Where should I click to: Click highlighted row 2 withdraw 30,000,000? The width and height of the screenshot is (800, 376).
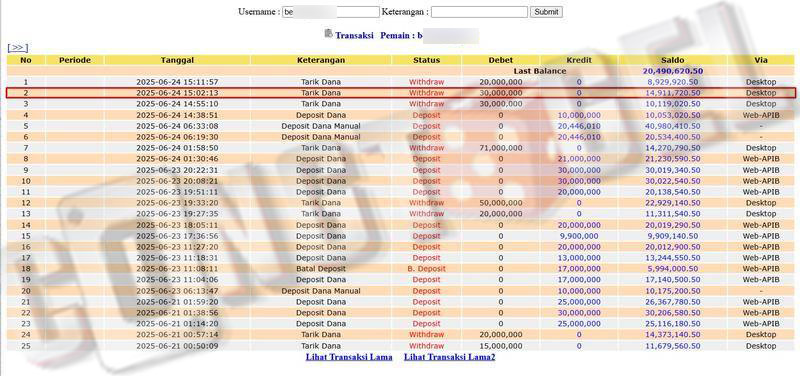tap(401, 93)
